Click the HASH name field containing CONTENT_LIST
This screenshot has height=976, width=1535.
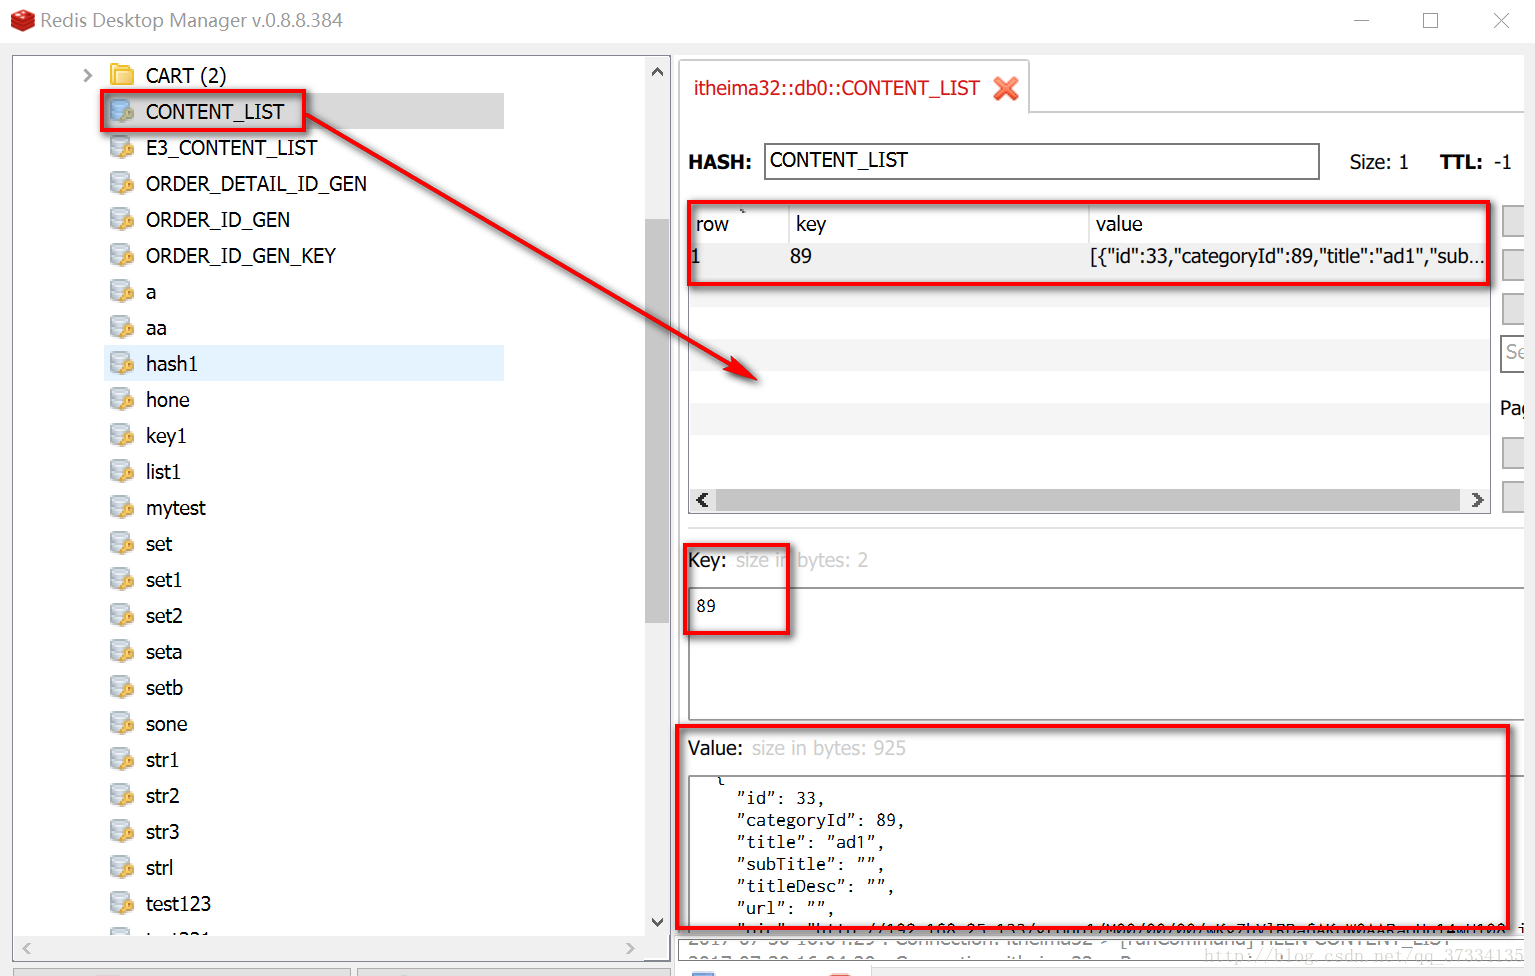click(1041, 161)
